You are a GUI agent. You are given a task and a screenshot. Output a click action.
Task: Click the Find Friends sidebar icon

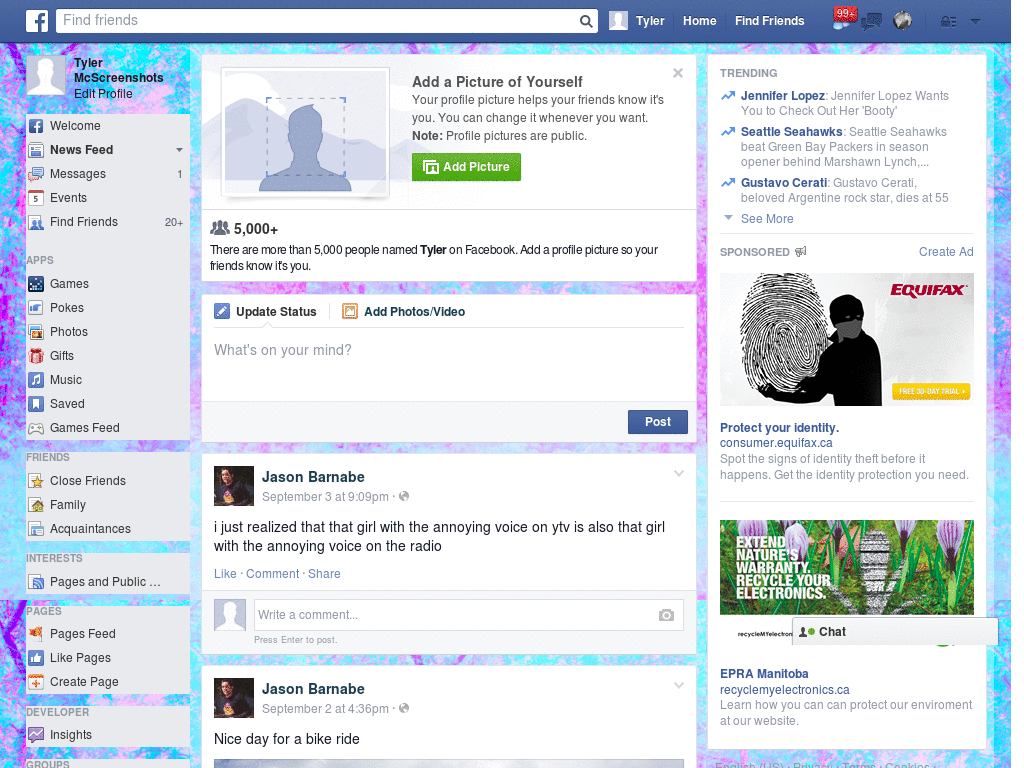click(x=37, y=222)
